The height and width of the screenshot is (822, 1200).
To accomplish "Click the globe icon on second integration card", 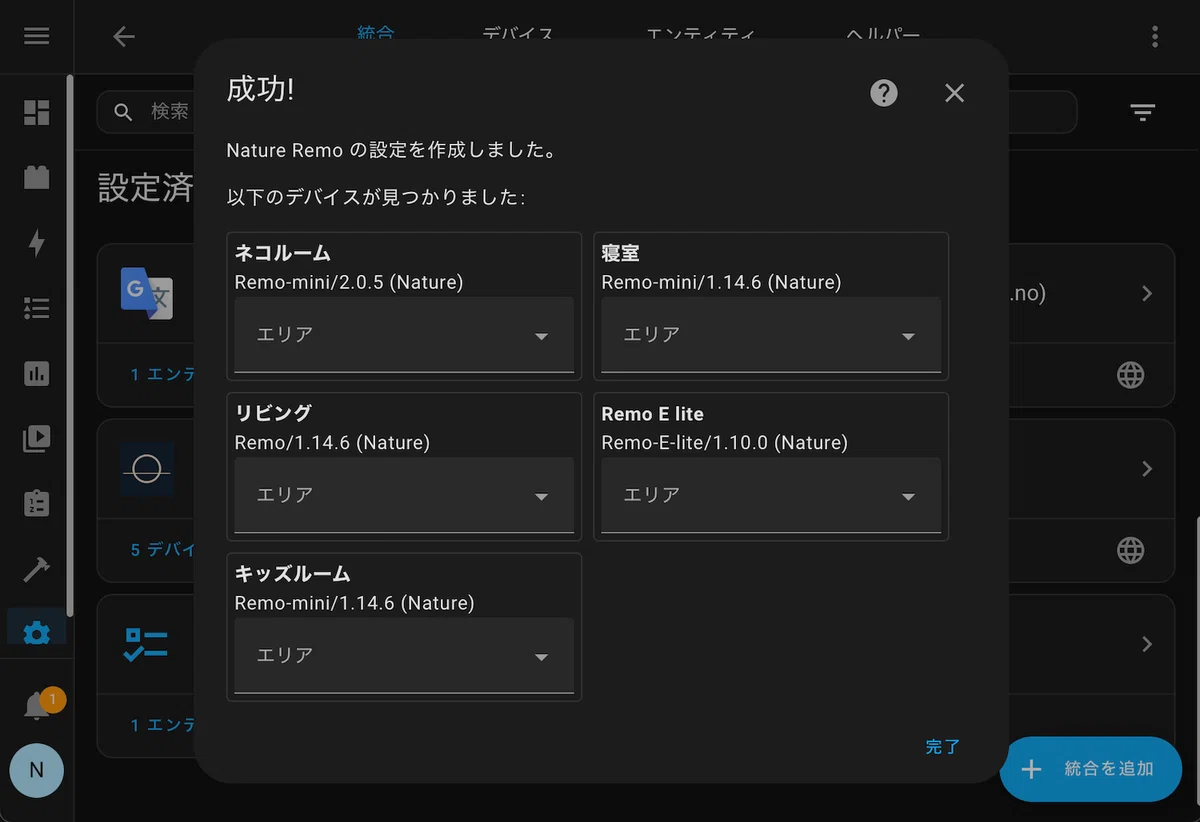I will click(1130, 550).
